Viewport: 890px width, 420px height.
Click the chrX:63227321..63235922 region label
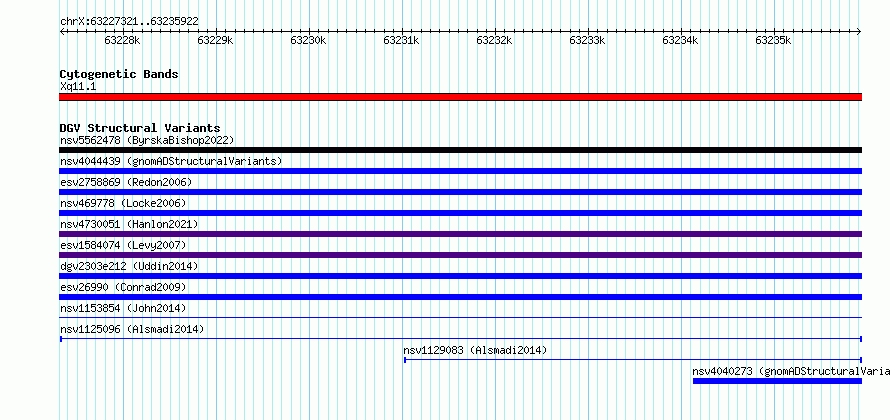[129, 22]
